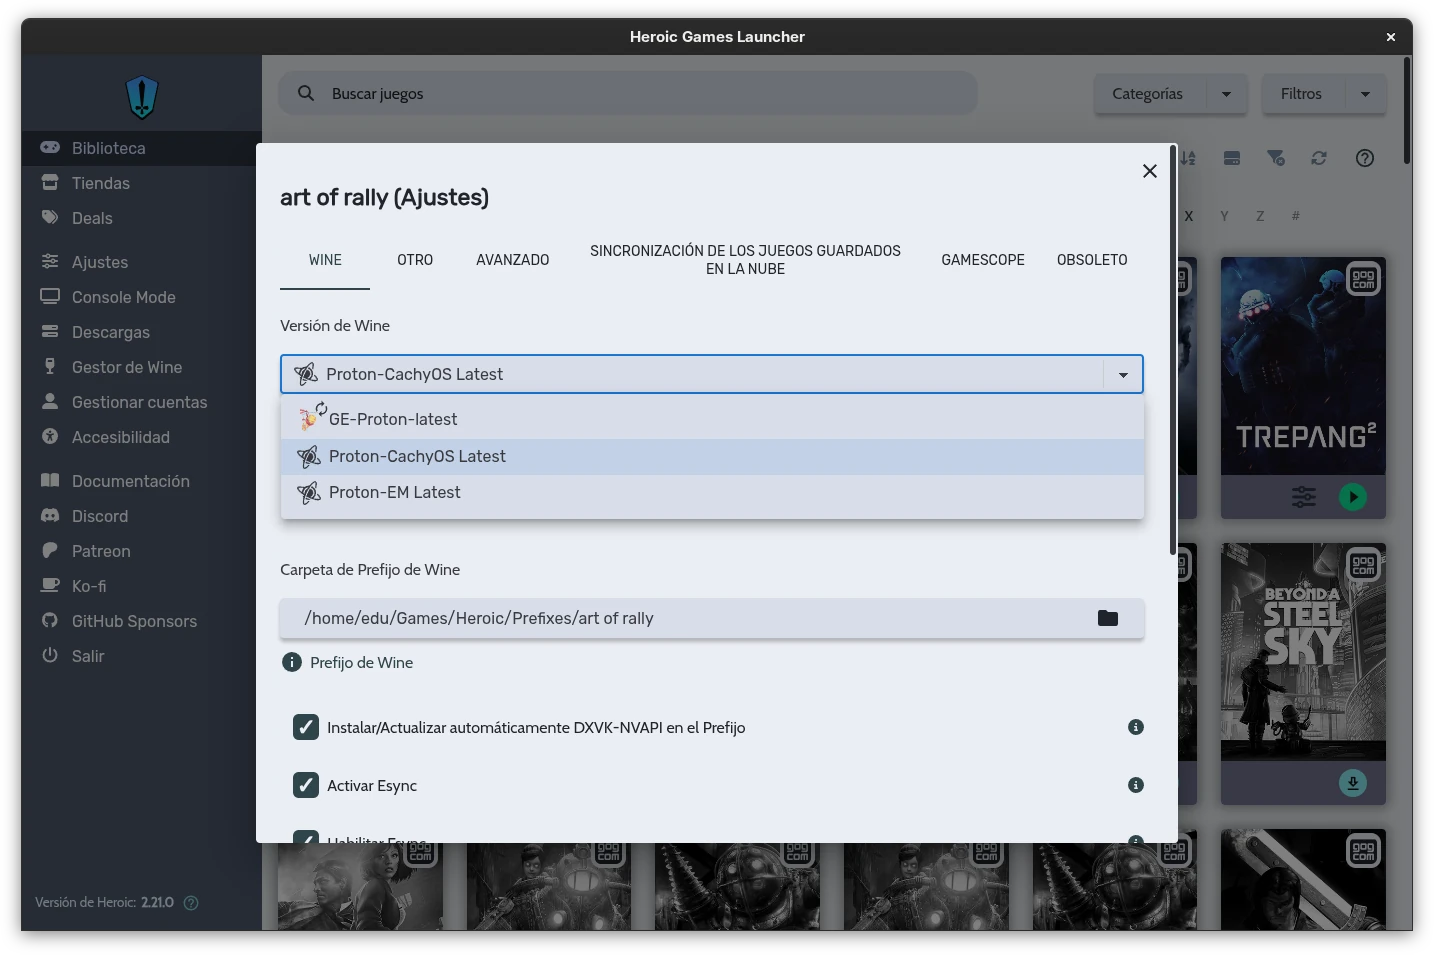The height and width of the screenshot is (955, 1434).
Task: Select Proton-CachyOS Latest option in list
Action: click(x=712, y=456)
